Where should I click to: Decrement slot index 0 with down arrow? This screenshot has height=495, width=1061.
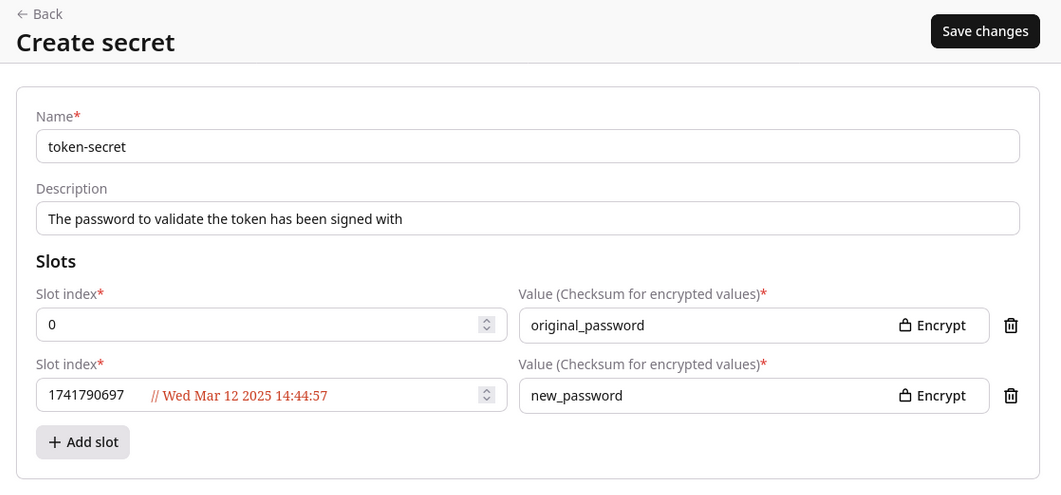pyautogui.click(x=487, y=329)
